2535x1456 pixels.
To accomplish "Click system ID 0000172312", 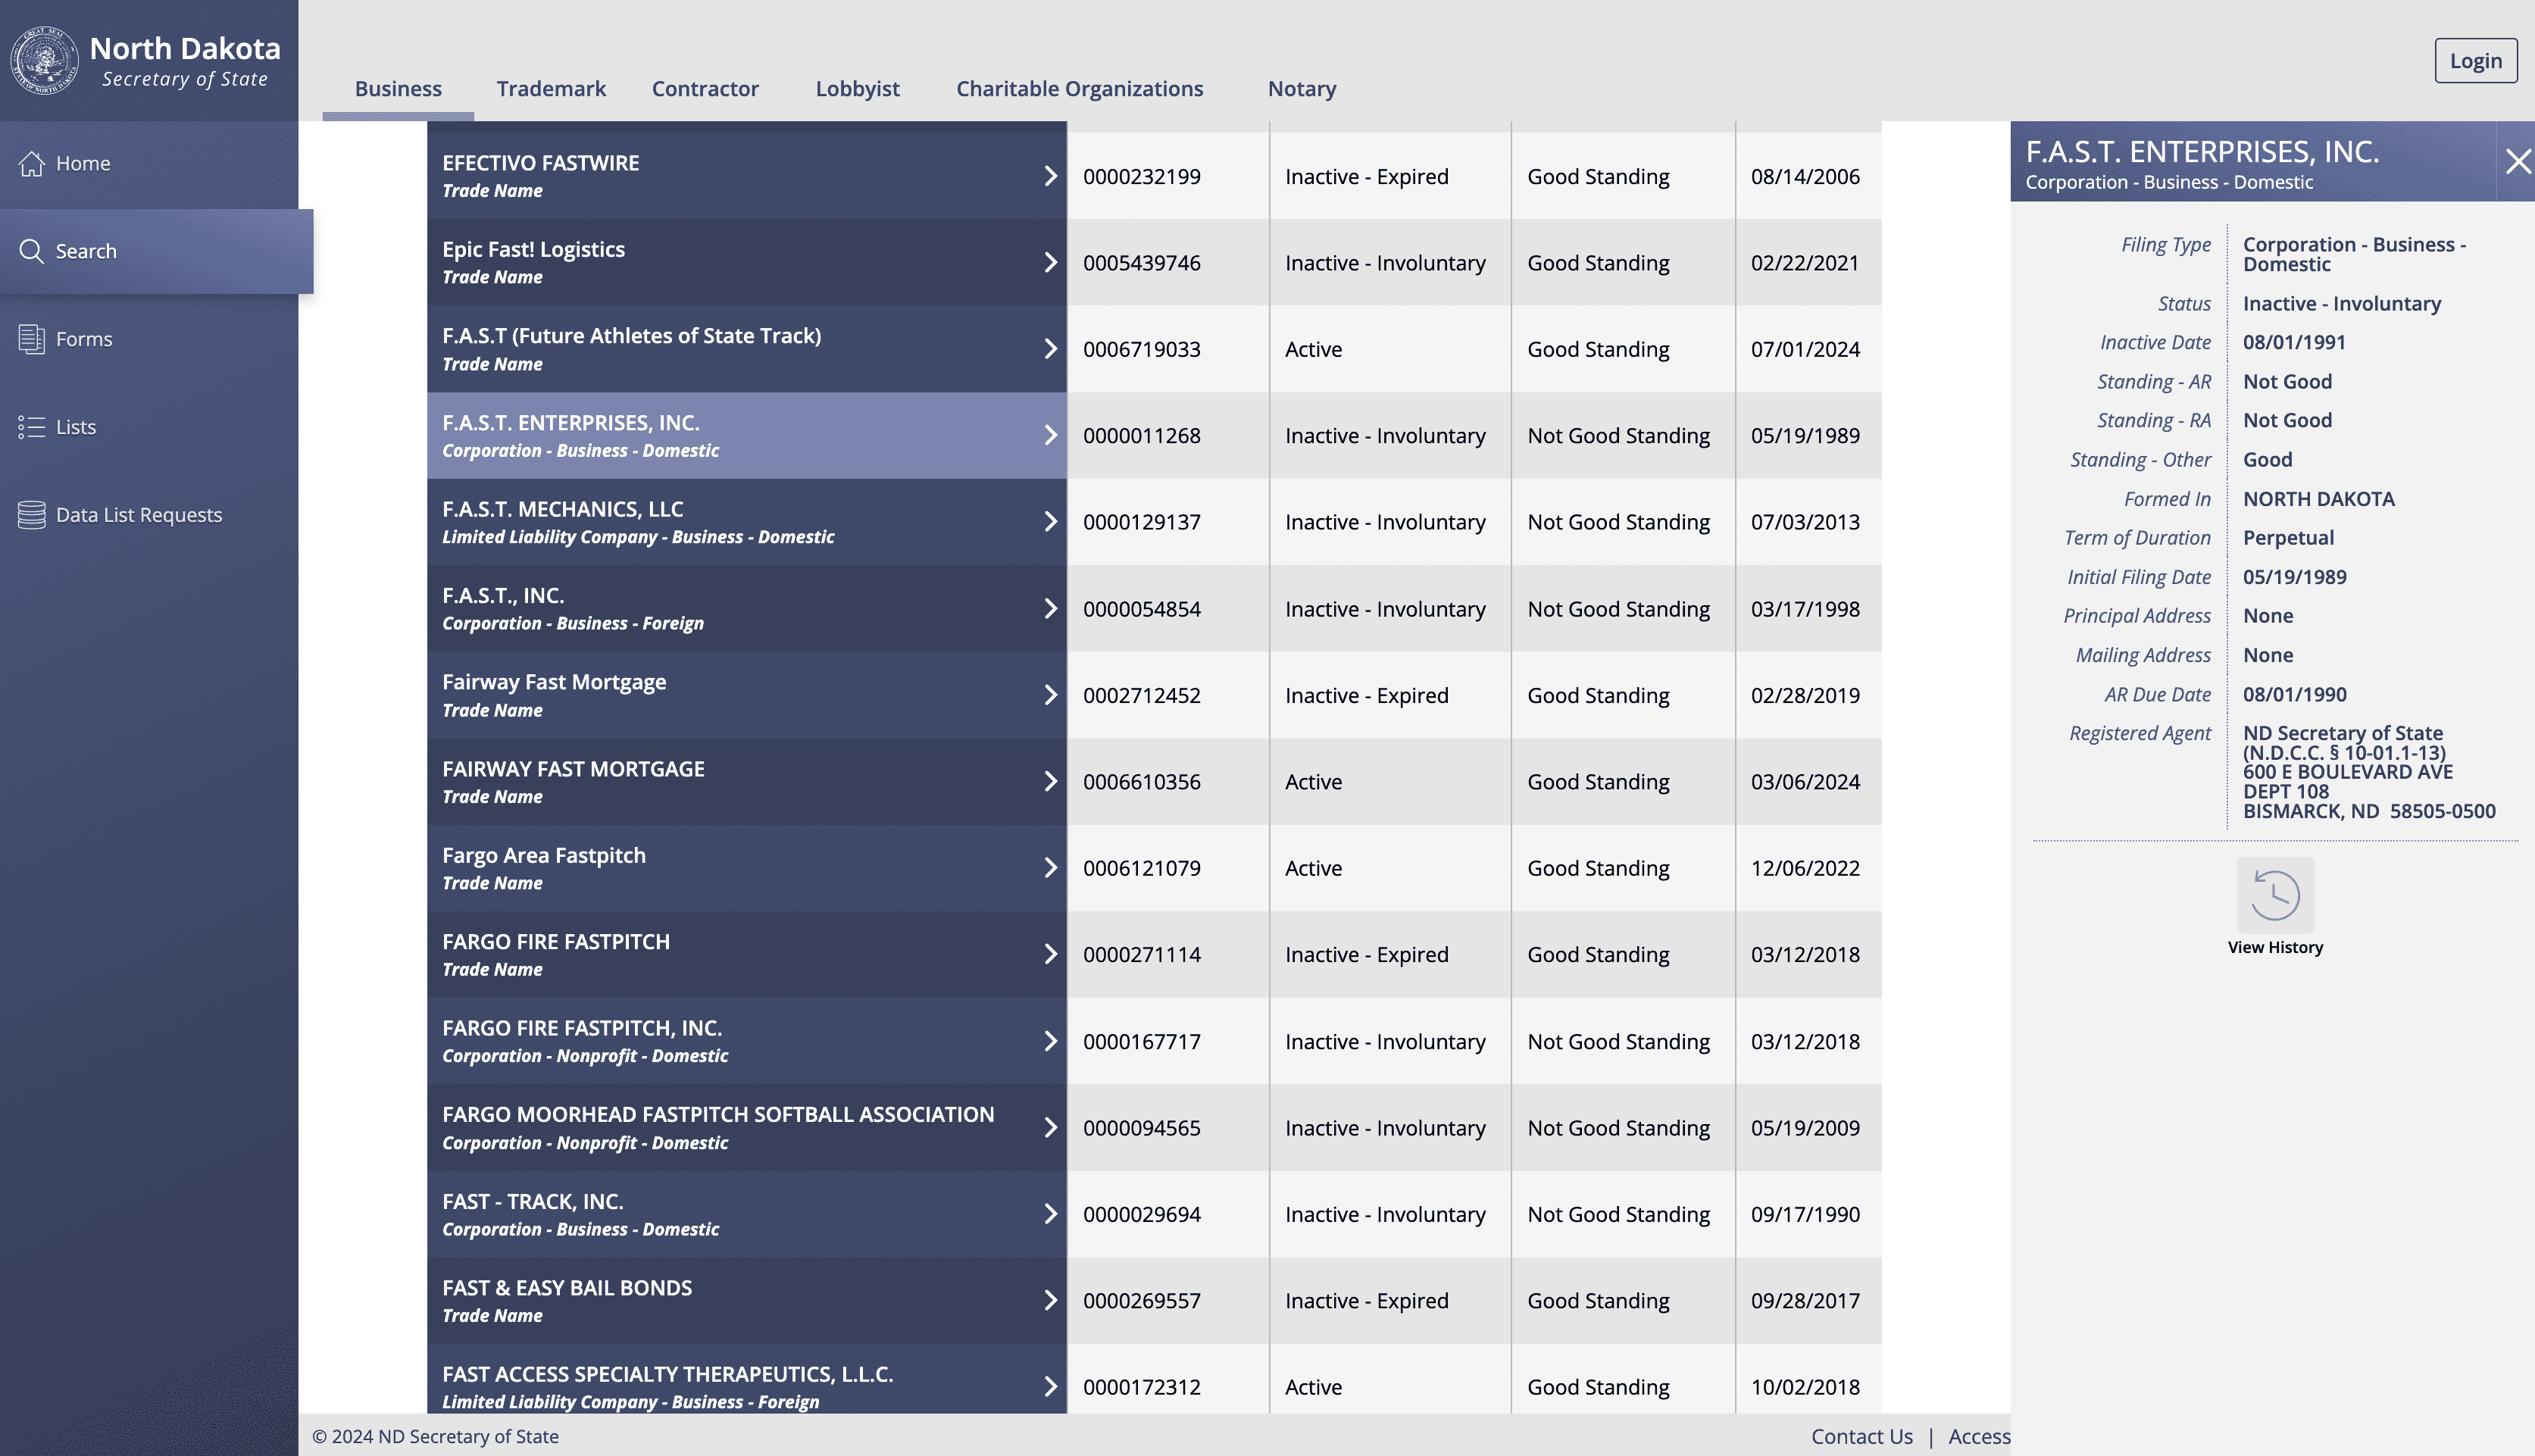I will coord(1142,1387).
